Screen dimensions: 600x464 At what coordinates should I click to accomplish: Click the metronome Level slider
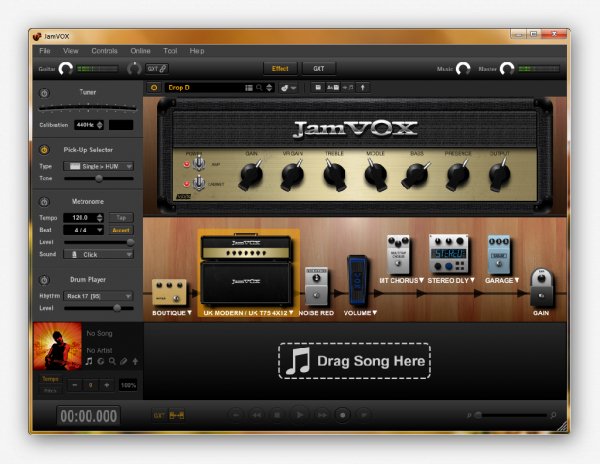pyautogui.click(x=99, y=243)
